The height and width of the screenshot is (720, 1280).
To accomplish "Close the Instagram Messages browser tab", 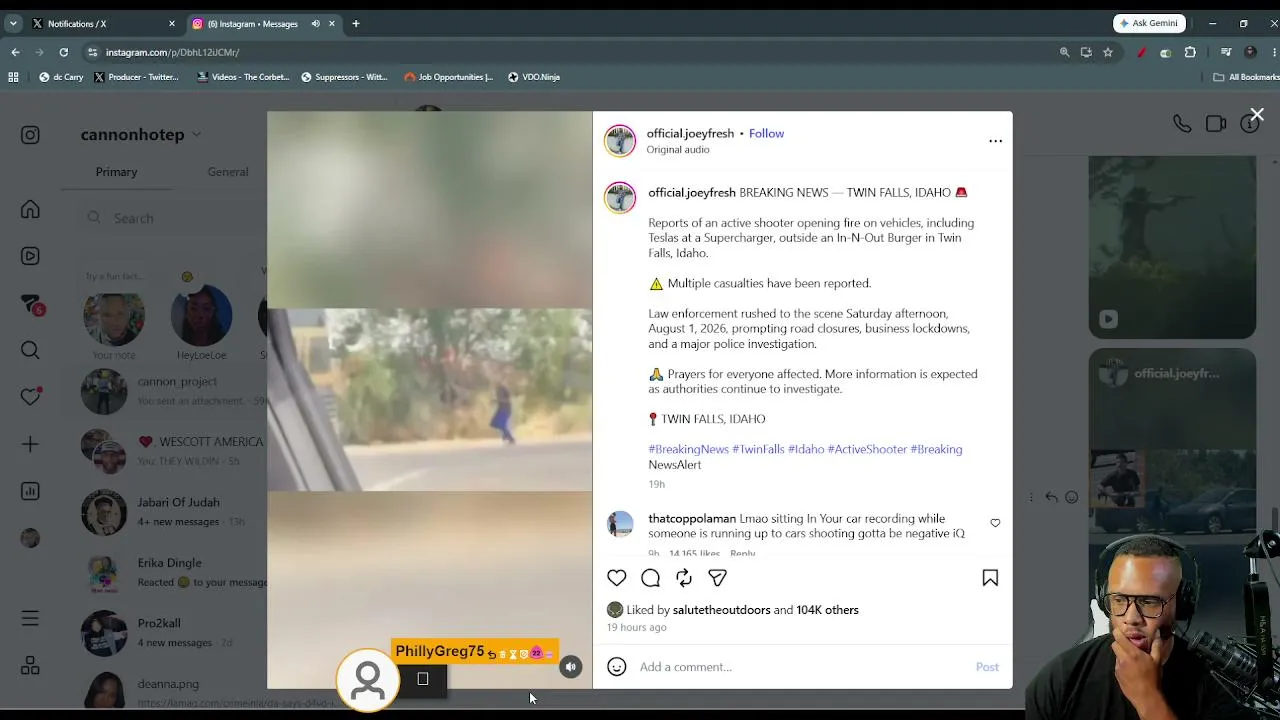I will pyautogui.click(x=332, y=23).
